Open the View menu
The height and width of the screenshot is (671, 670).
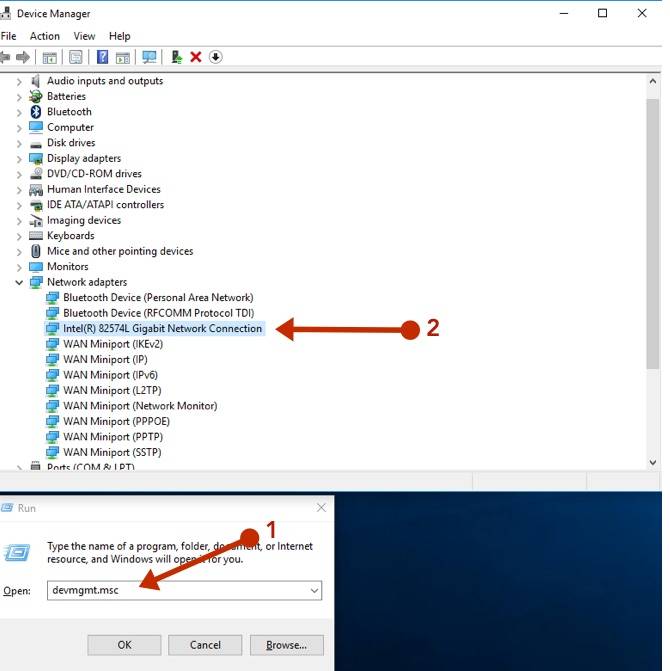pyautogui.click(x=84, y=36)
